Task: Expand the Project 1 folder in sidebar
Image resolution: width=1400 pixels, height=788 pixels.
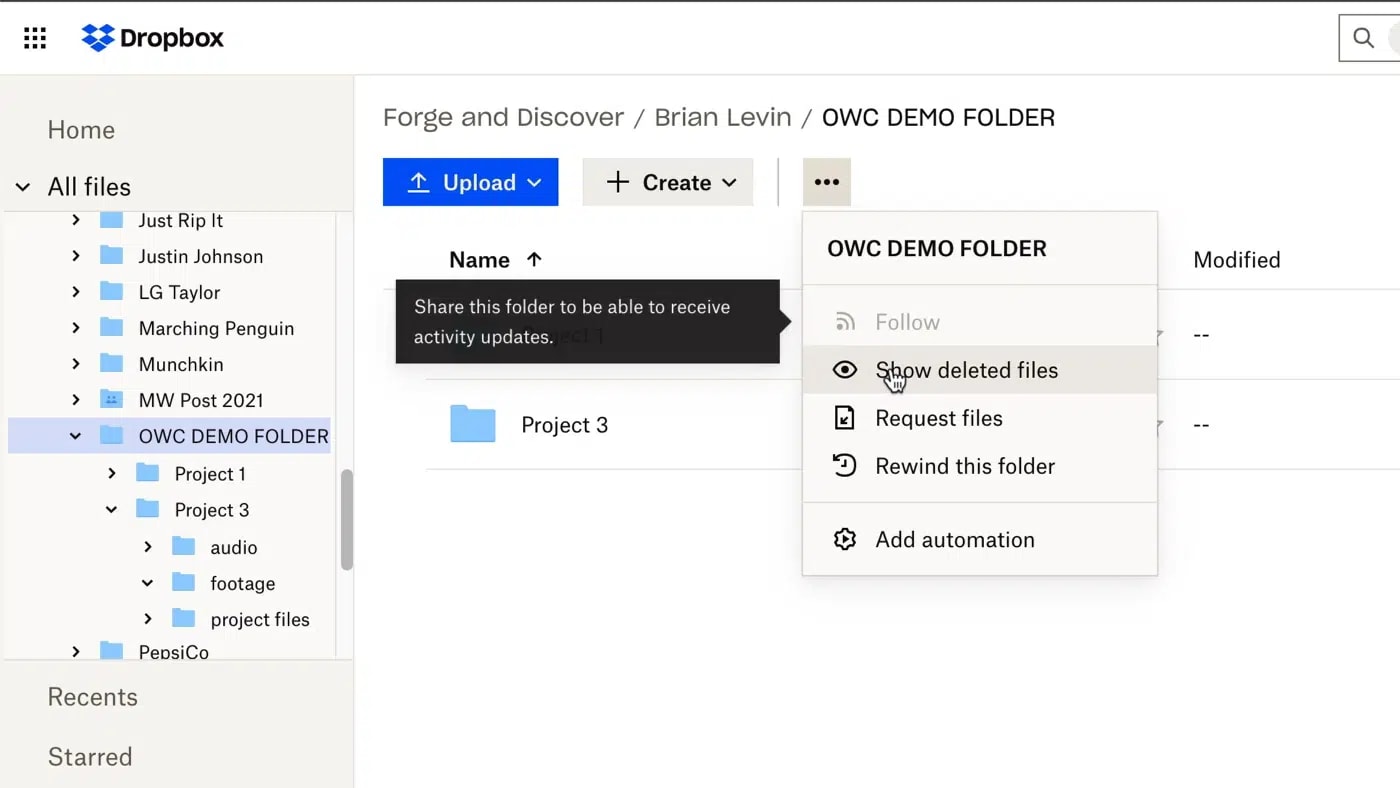Action: coord(111,473)
